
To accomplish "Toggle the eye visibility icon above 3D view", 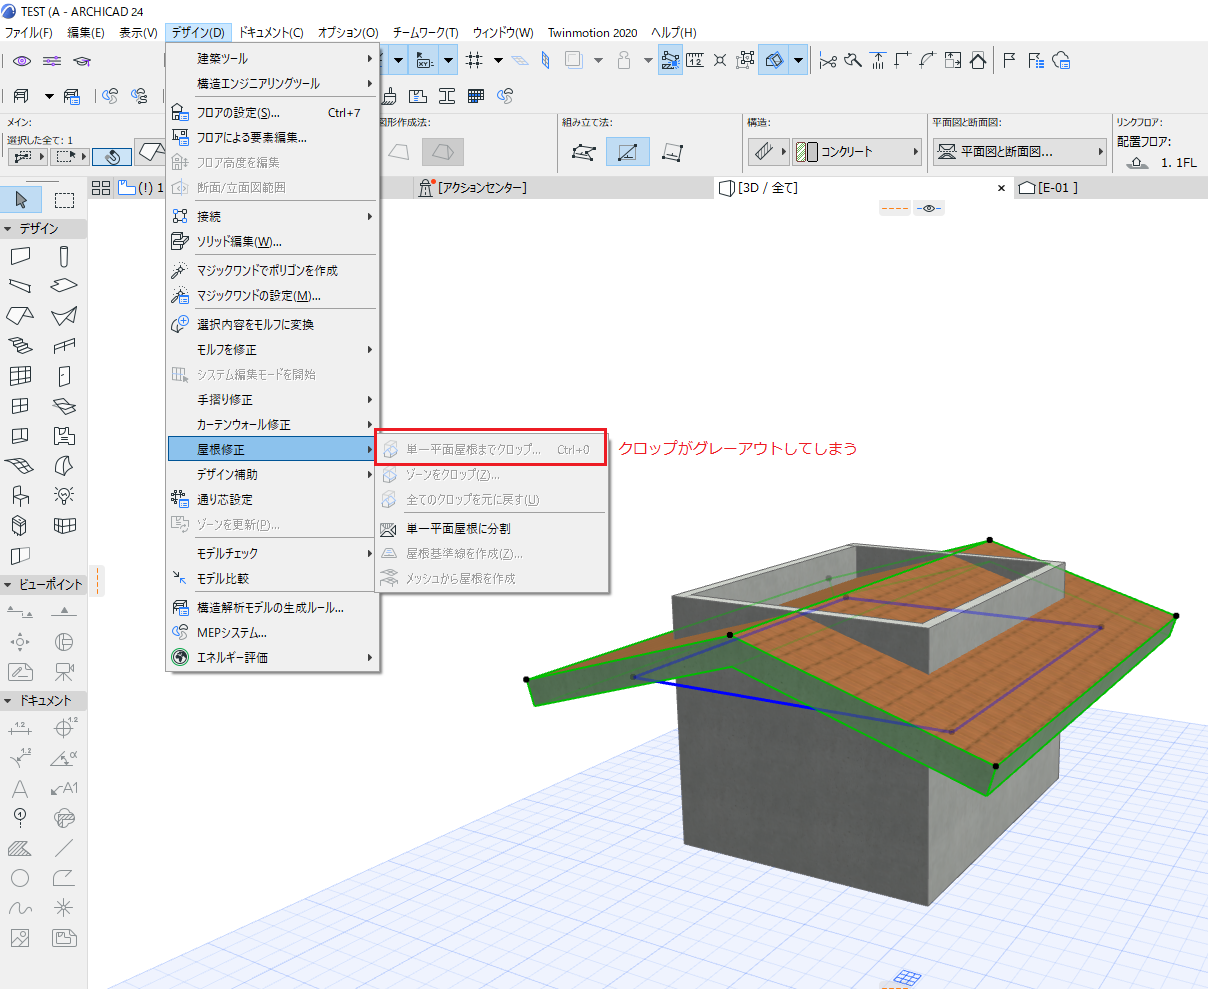I will [x=929, y=208].
